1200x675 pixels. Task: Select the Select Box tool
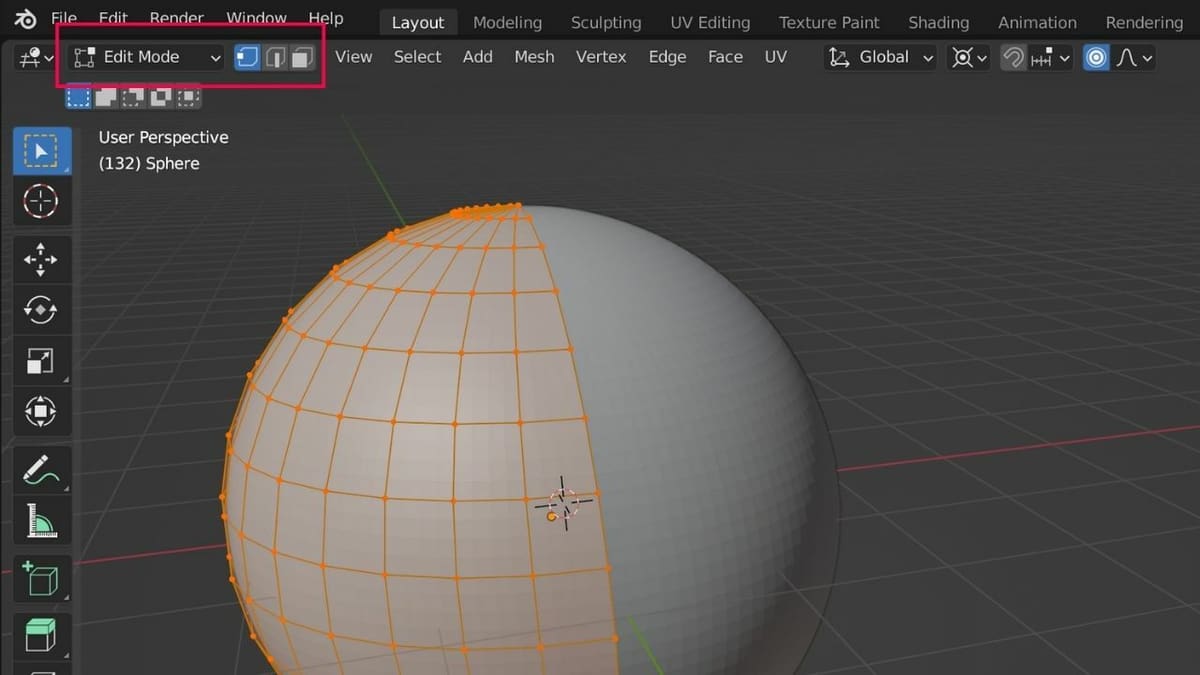point(41,151)
